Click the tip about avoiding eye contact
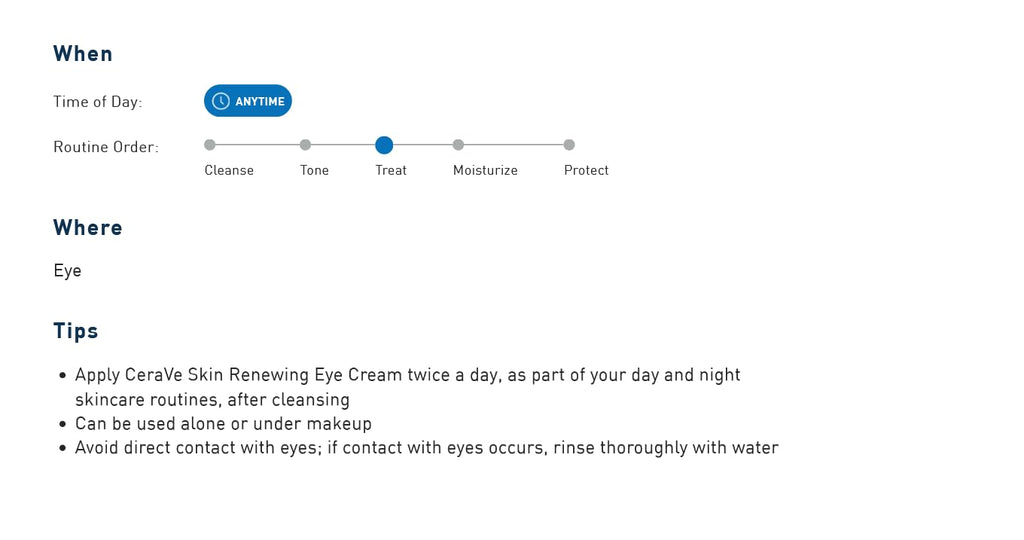1024x540 pixels. (x=426, y=448)
